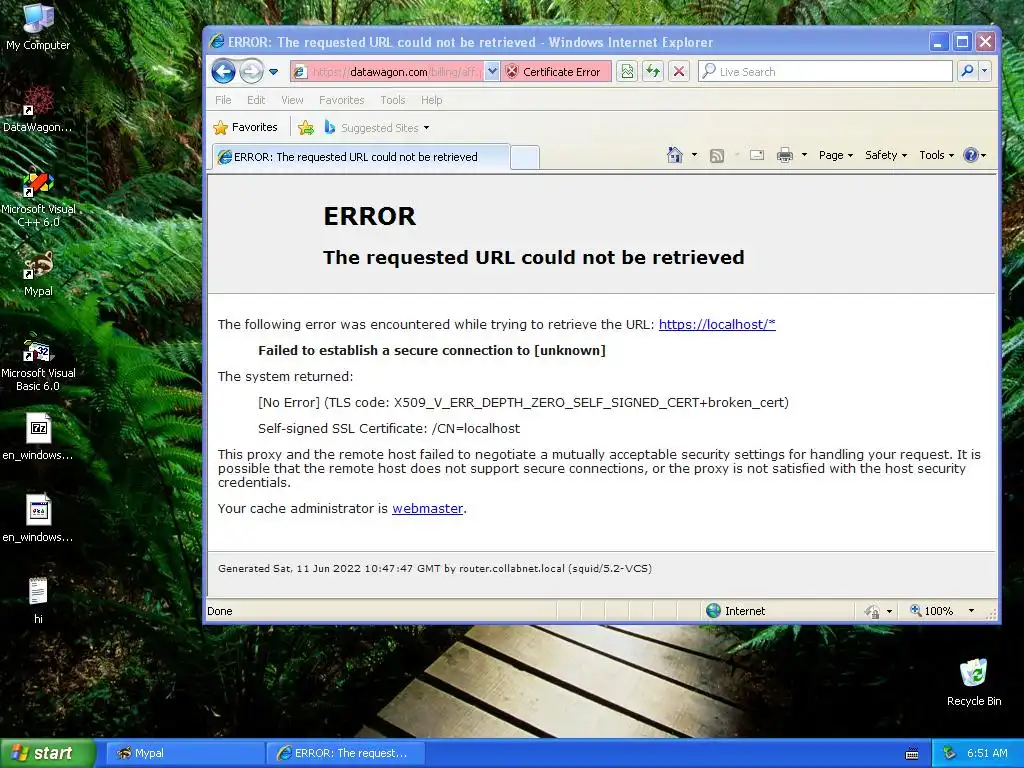Open the Favorites star button
Image resolution: width=1024 pixels, height=768 pixels.
[x=246, y=127]
